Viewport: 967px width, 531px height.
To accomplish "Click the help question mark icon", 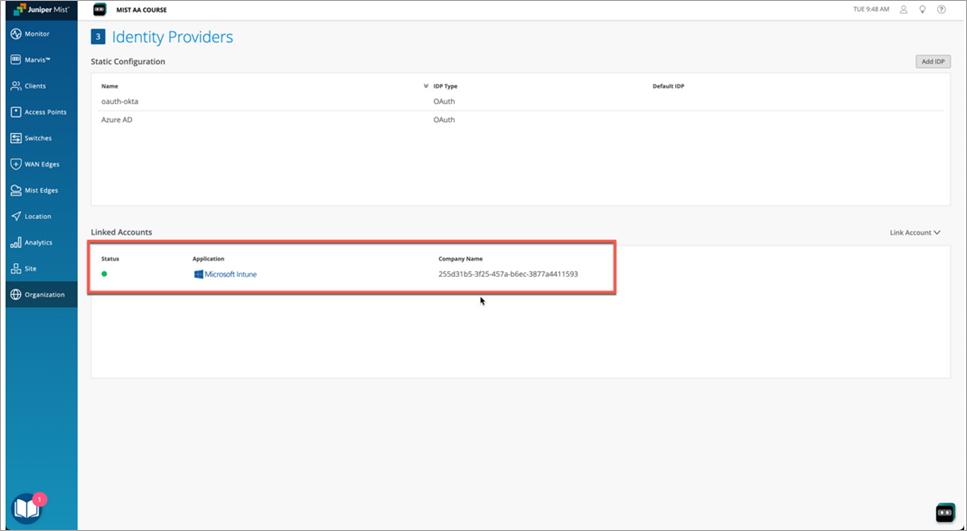I will (941, 9).
